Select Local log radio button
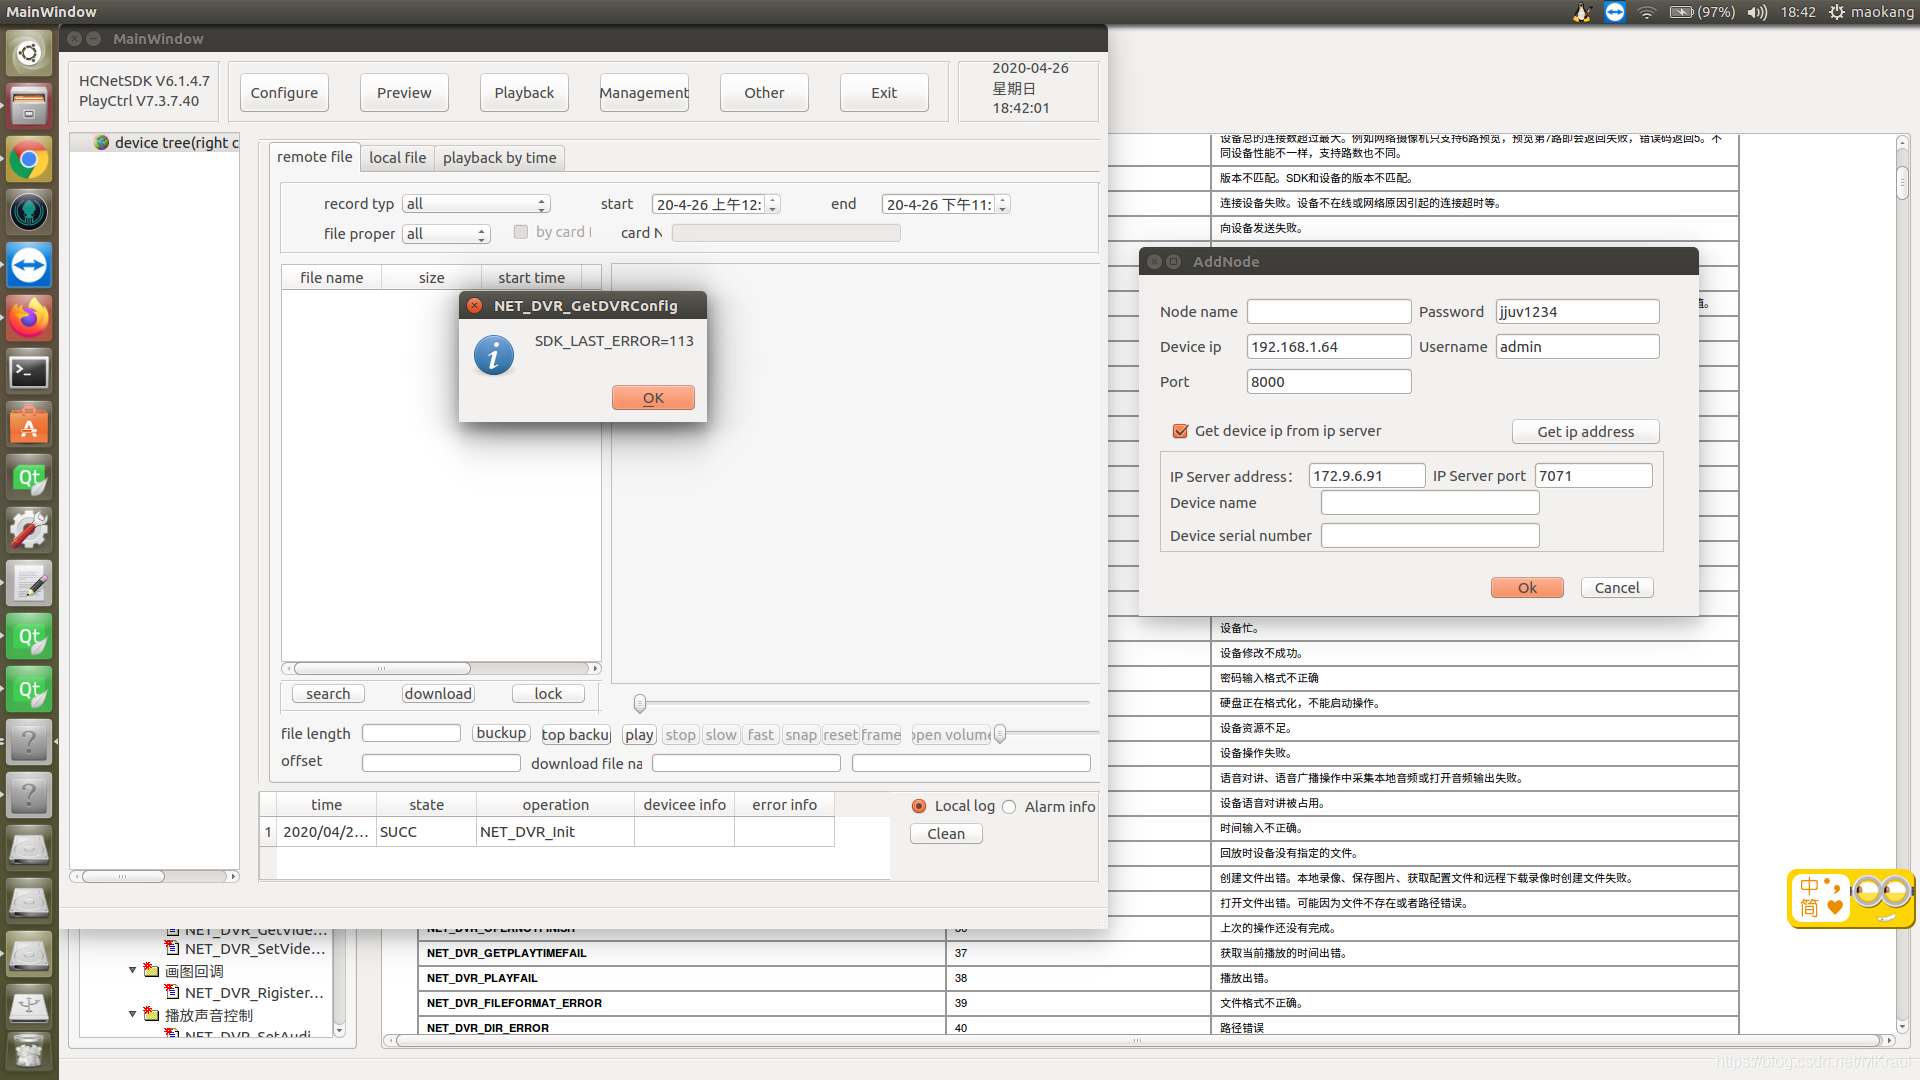 [x=920, y=806]
